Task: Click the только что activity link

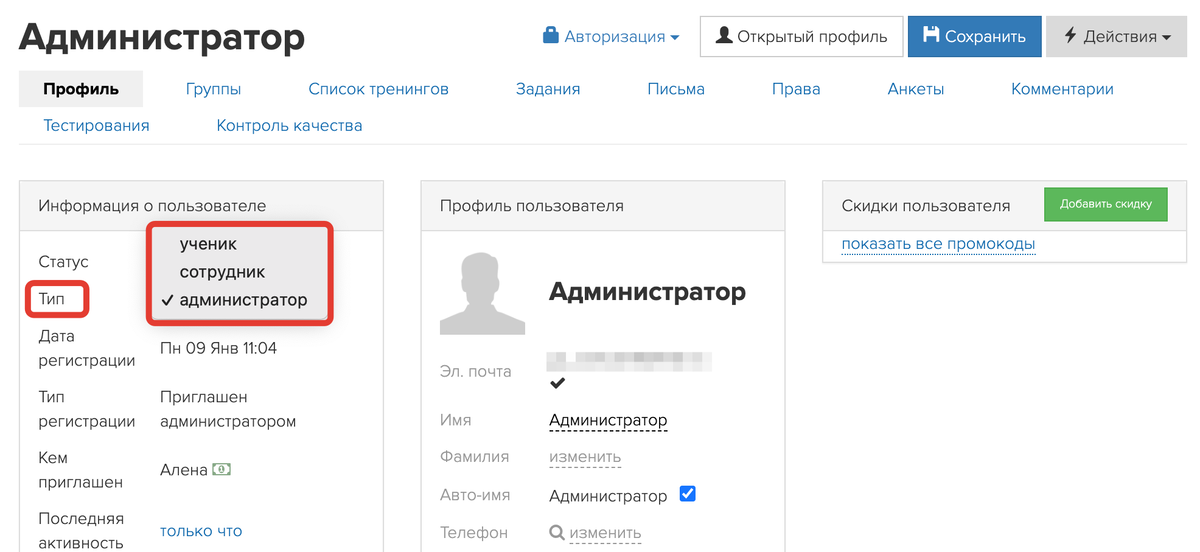Action: coord(201,531)
